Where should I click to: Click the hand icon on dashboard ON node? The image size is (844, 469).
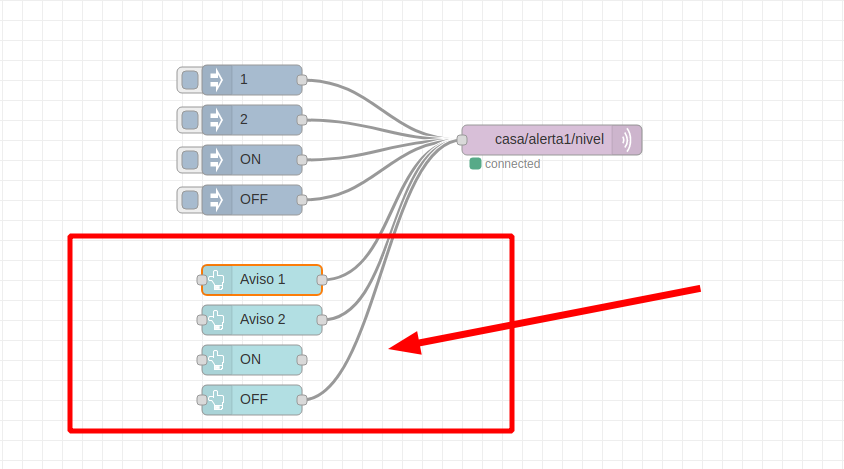click(x=216, y=360)
